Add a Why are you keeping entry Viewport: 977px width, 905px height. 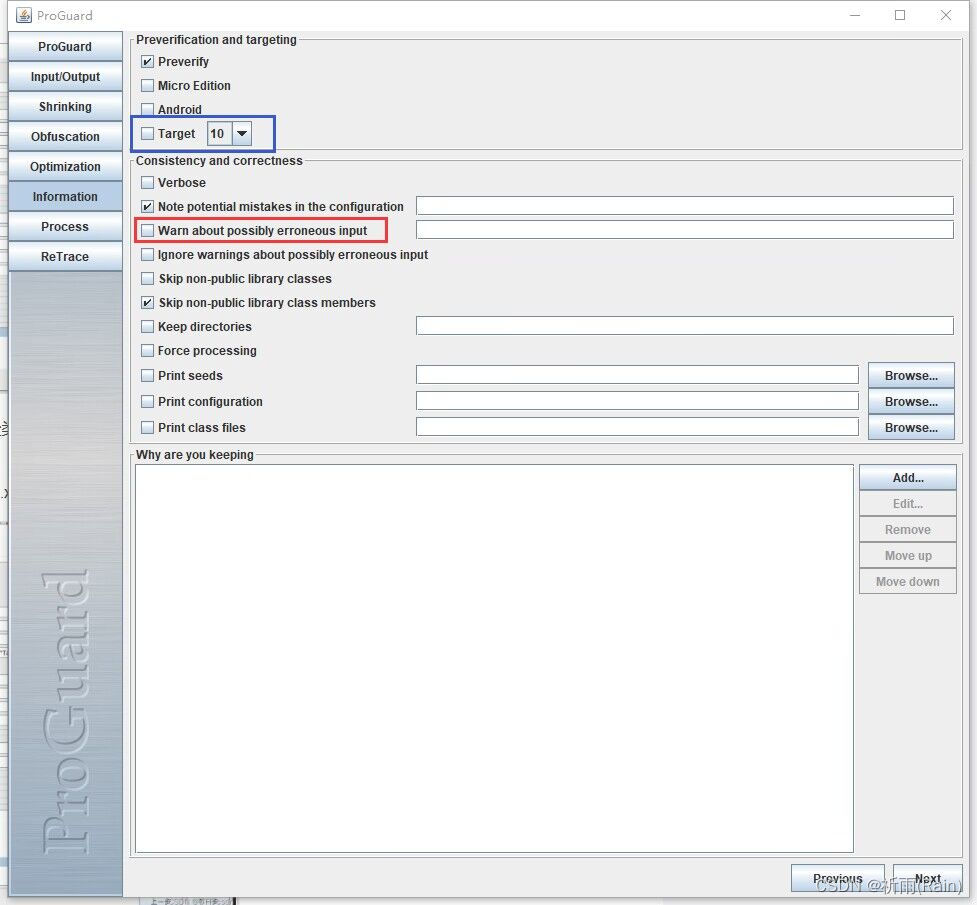908,477
